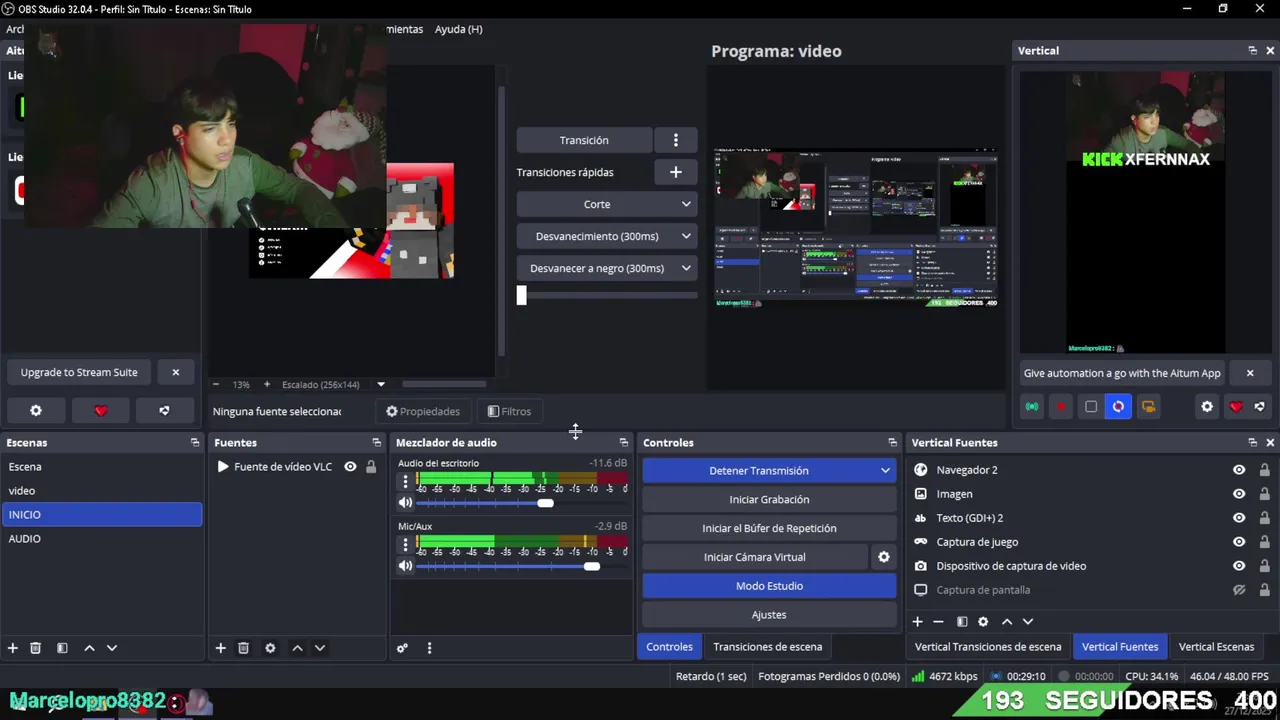Screen dimensions: 1280x720
Task: Click the orange Vertical virtual camera icon
Action: click(1148, 407)
